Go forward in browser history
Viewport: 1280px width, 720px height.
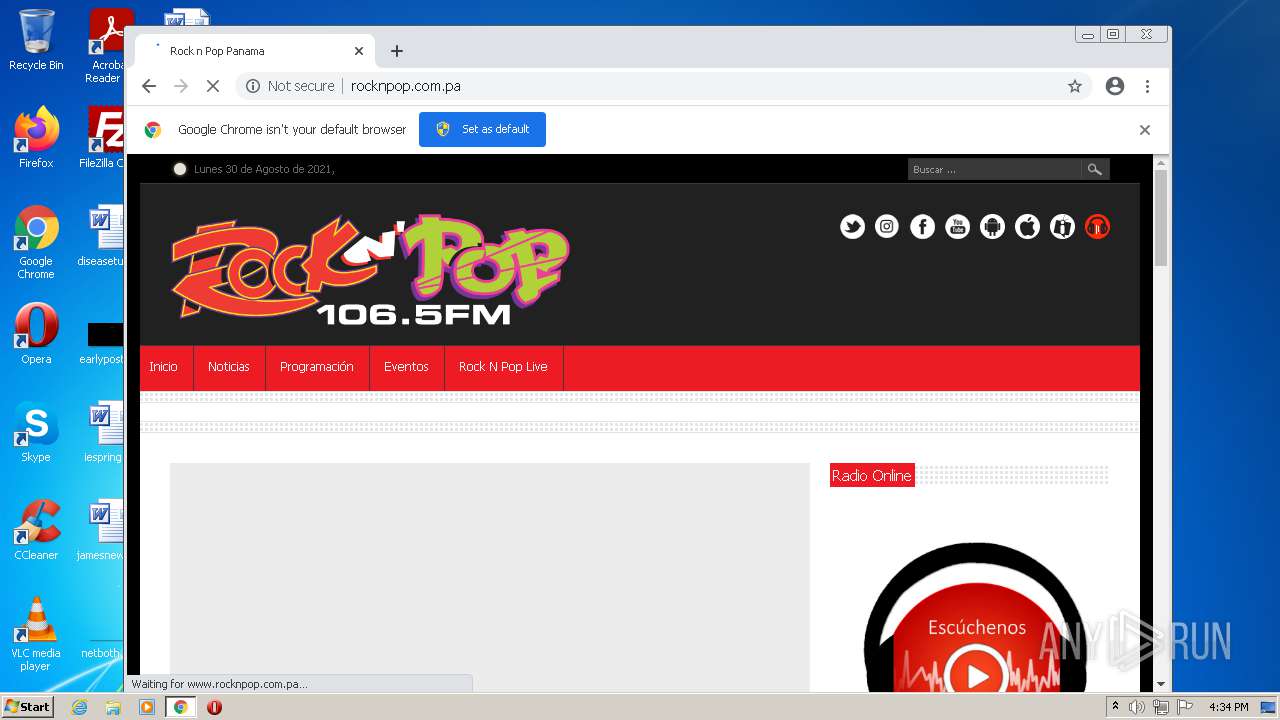[181, 86]
